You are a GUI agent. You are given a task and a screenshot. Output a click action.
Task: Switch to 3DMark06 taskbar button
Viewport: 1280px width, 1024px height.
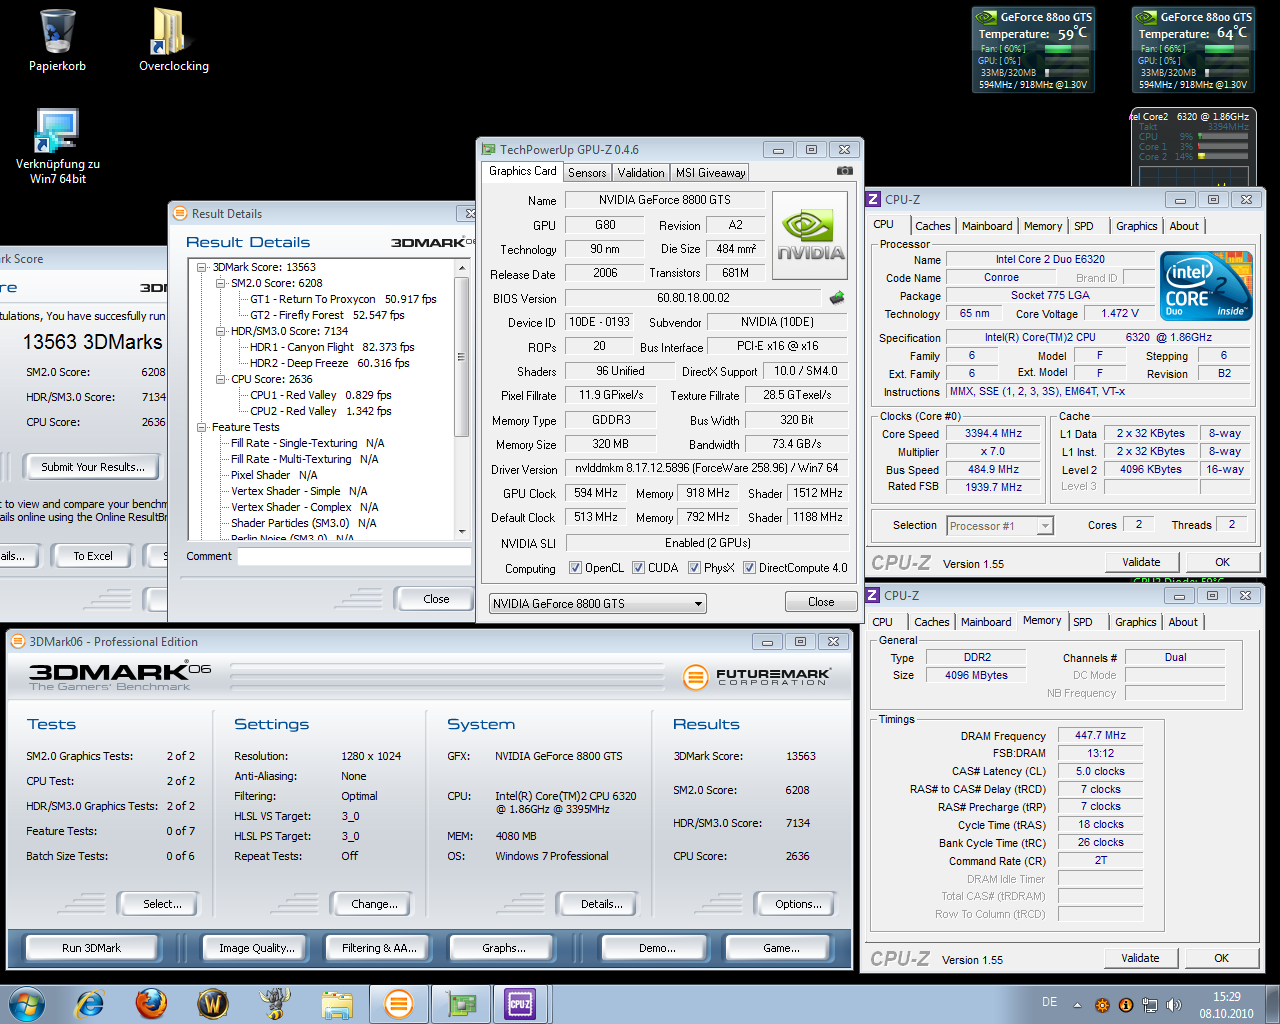coord(399,1003)
